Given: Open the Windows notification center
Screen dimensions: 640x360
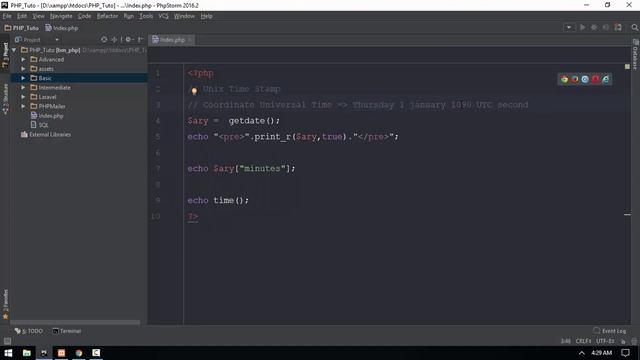Looking at the screenshot, I should [x=625, y=353].
